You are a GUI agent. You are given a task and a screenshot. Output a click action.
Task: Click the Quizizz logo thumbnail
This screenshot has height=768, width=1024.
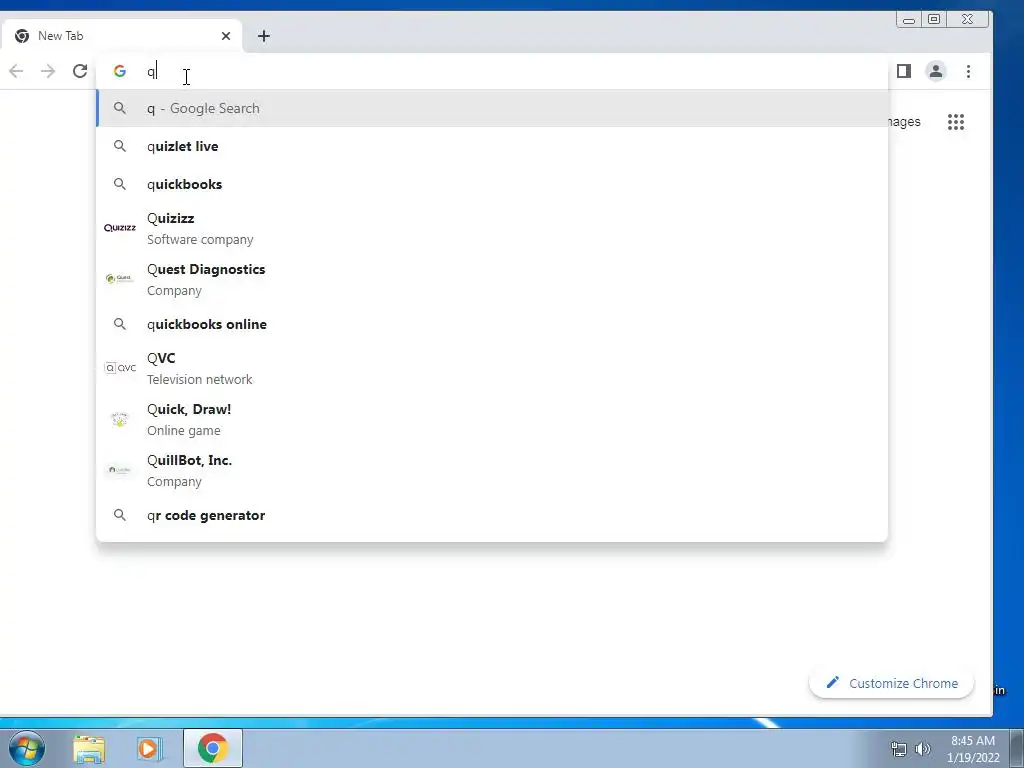(x=120, y=228)
